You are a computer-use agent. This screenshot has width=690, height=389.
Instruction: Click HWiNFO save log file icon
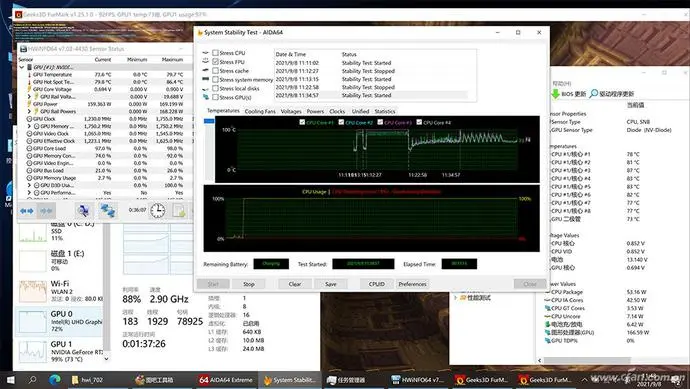(179, 211)
